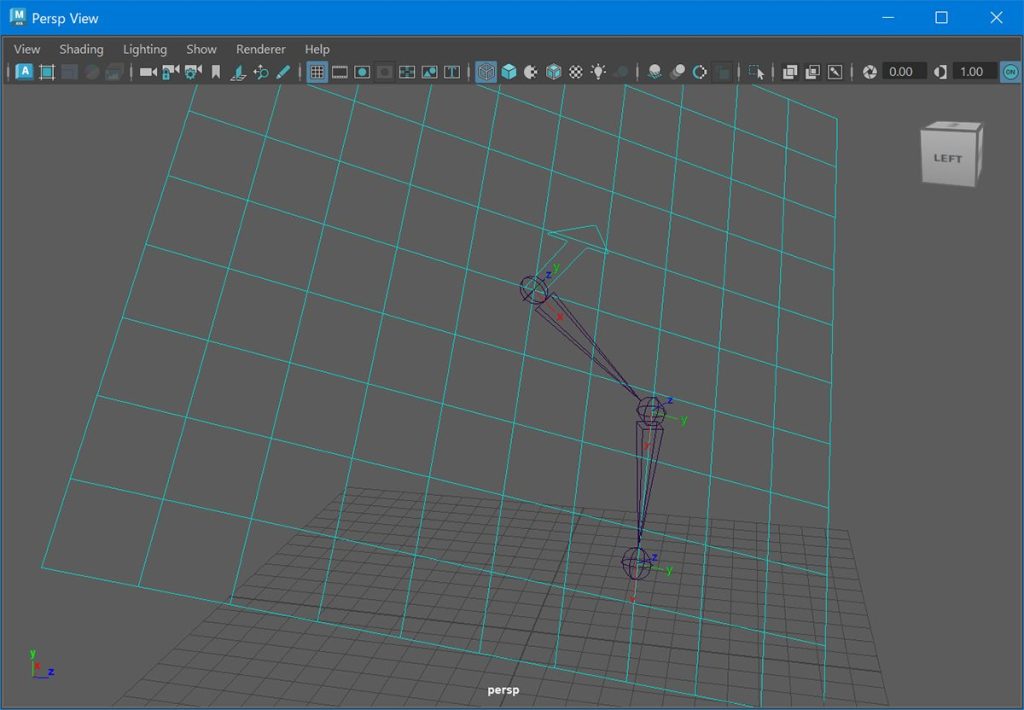
Task: Open the Lighting menu
Action: (145, 49)
